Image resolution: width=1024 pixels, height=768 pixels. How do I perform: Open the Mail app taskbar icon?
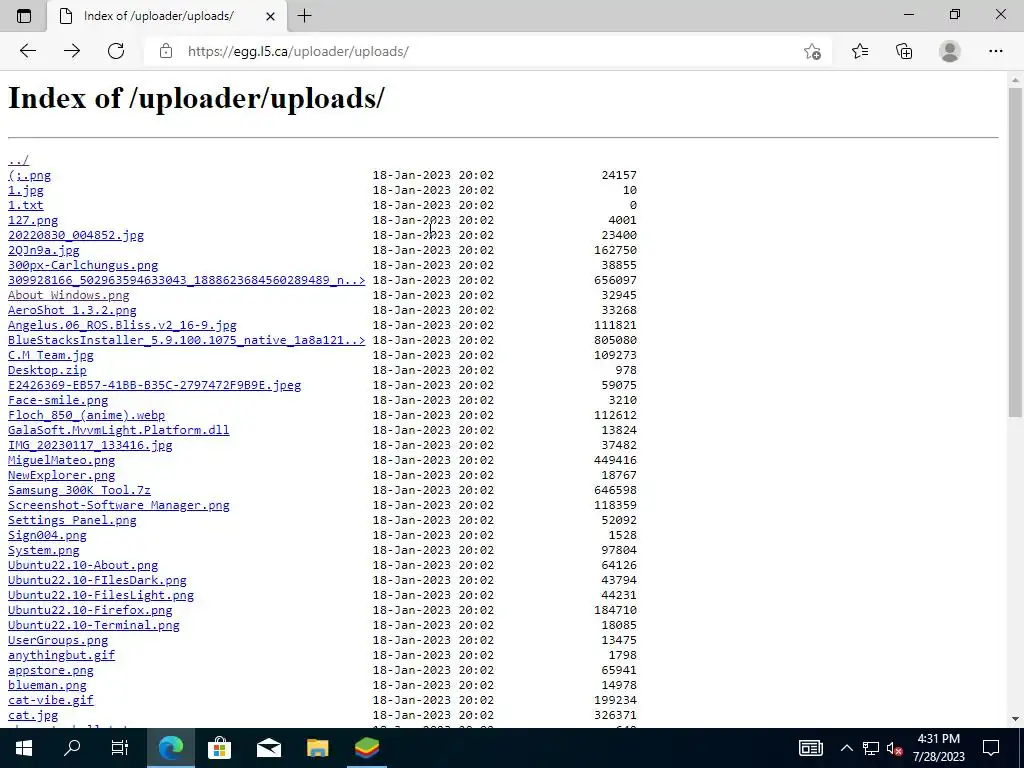(268, 748)
